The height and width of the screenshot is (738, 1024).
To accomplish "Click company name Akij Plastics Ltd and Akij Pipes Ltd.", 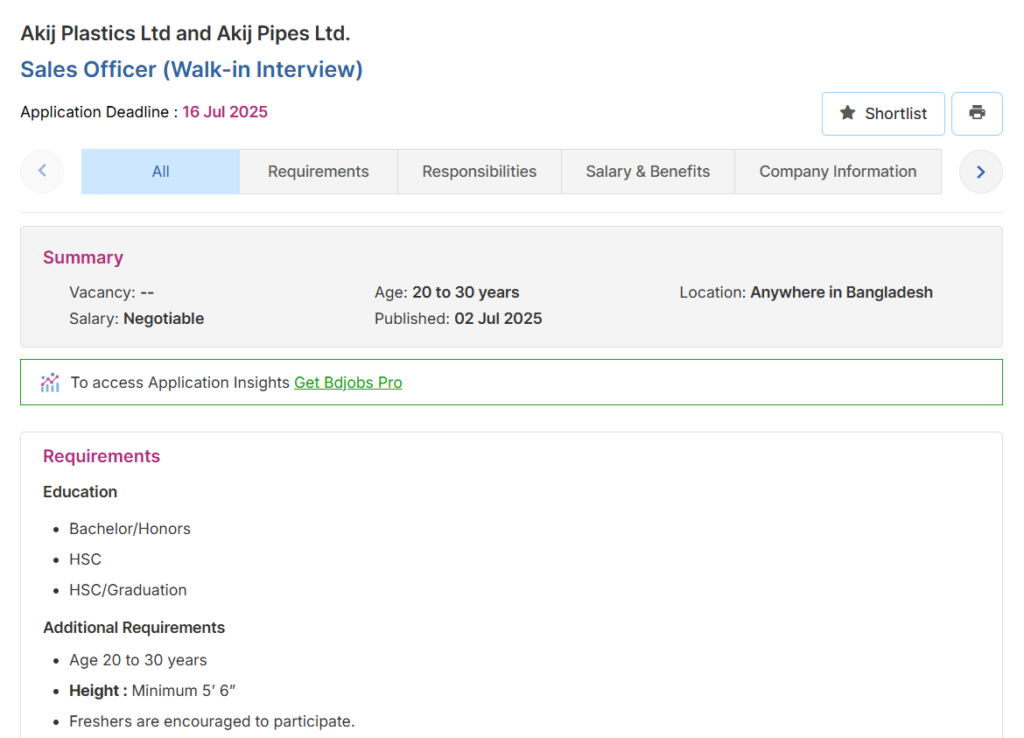I will (185, 33).
